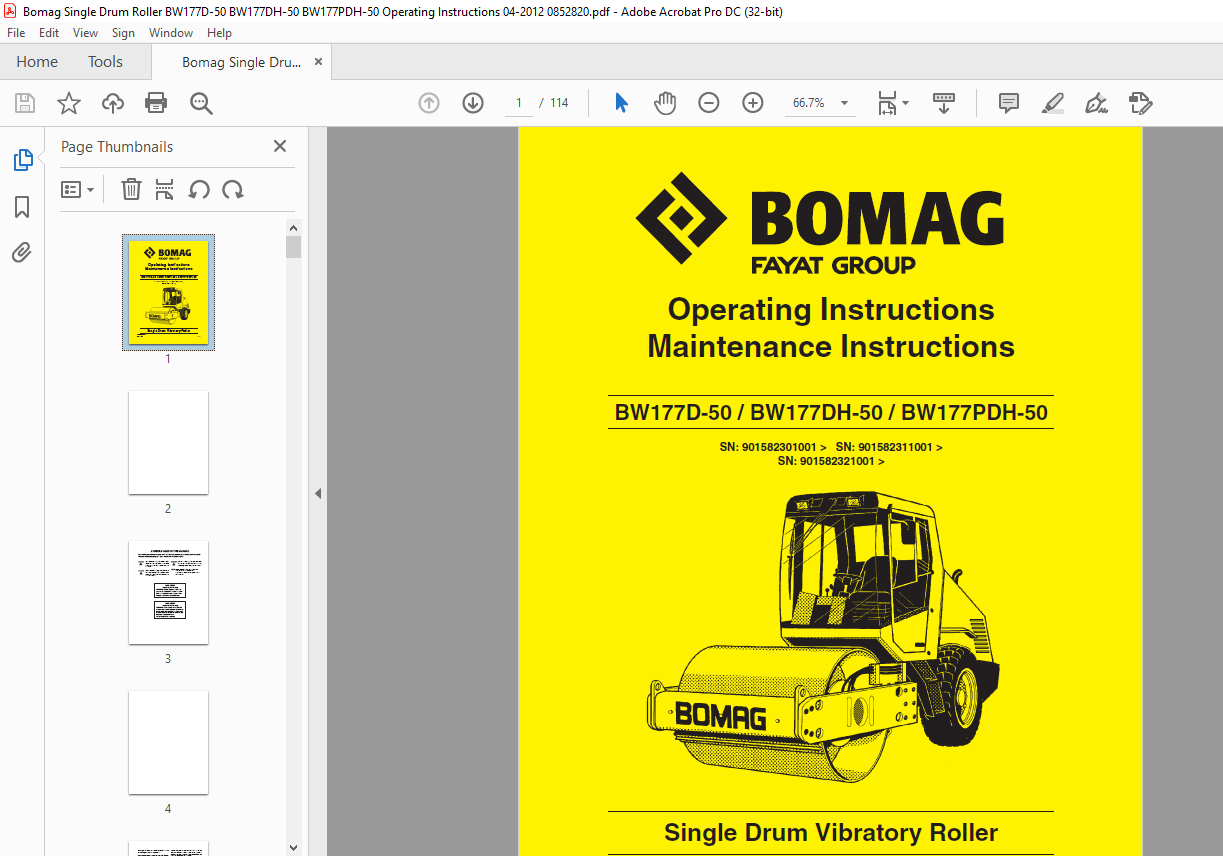Click the Save file icon

pos(25,103)
